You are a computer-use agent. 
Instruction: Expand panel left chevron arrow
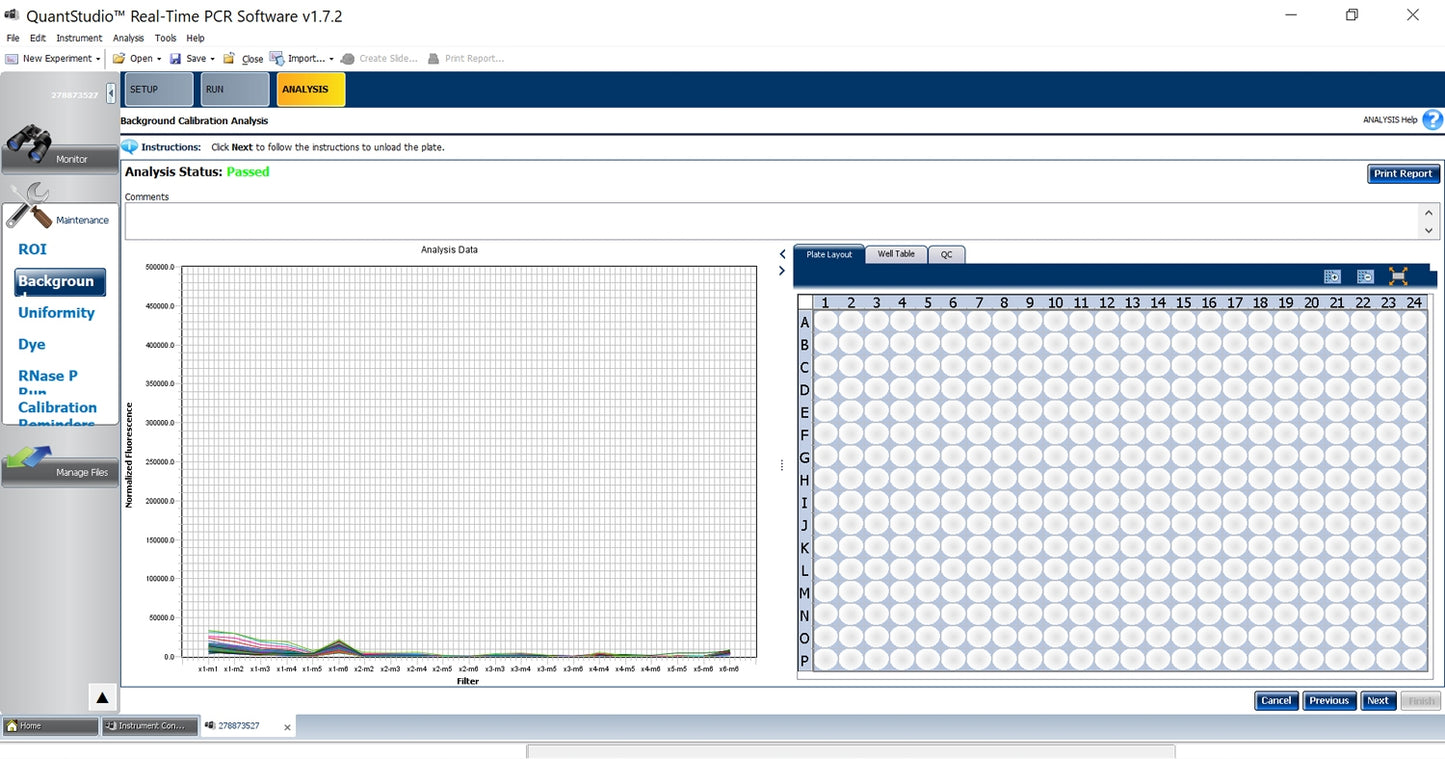click(783, 254)
